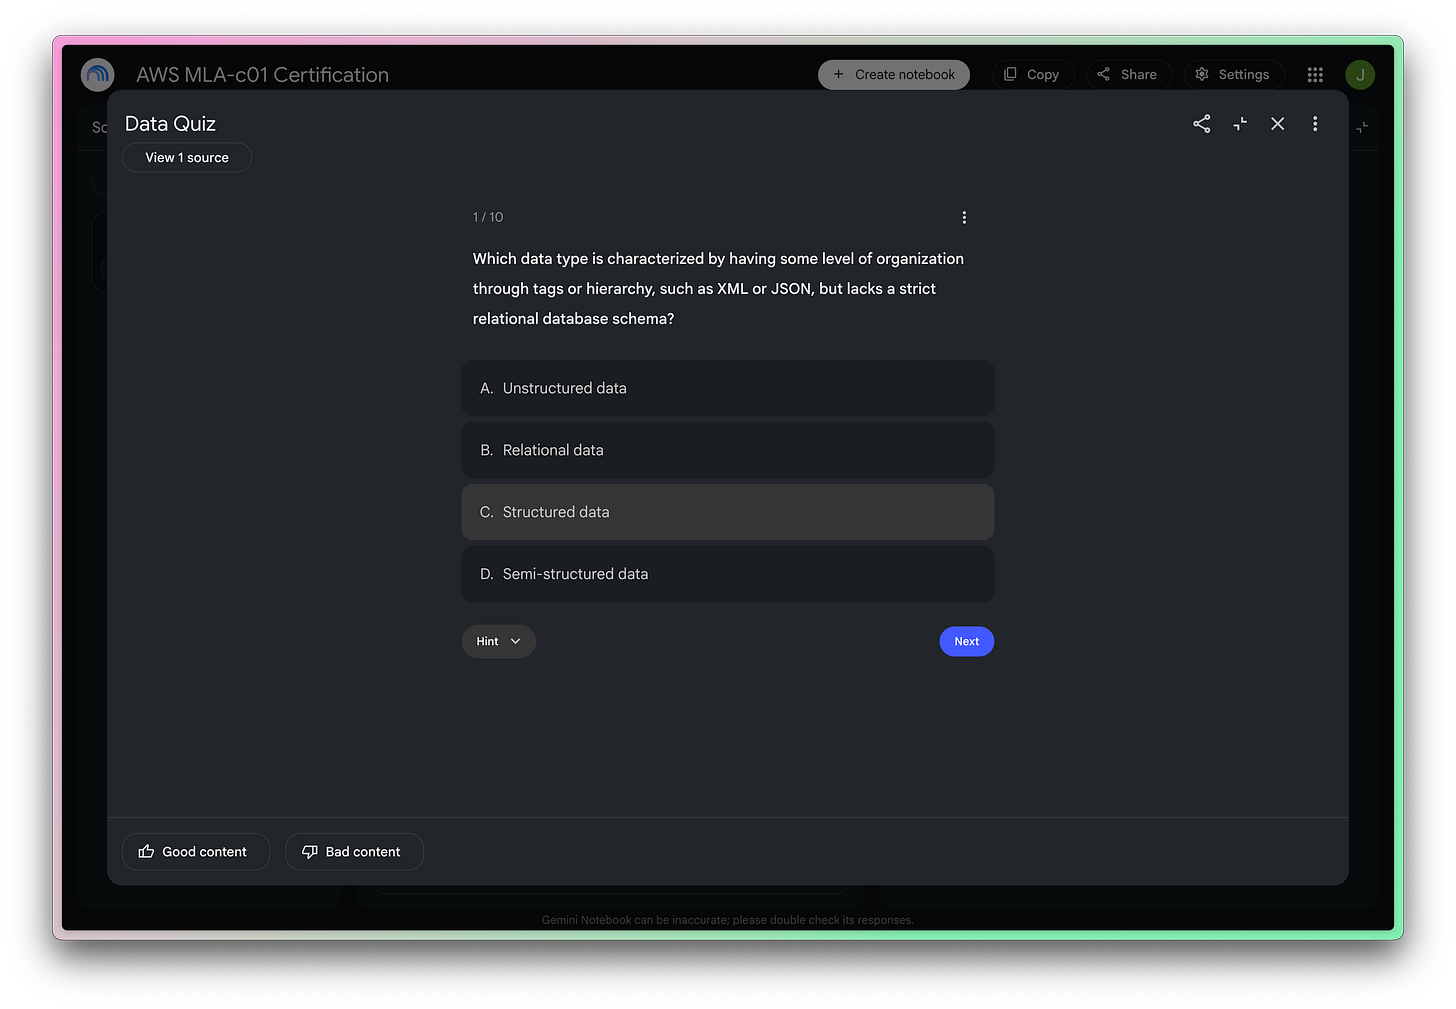
Task: Click the Copy notebook button
Action: click(x=1033, y=75)
